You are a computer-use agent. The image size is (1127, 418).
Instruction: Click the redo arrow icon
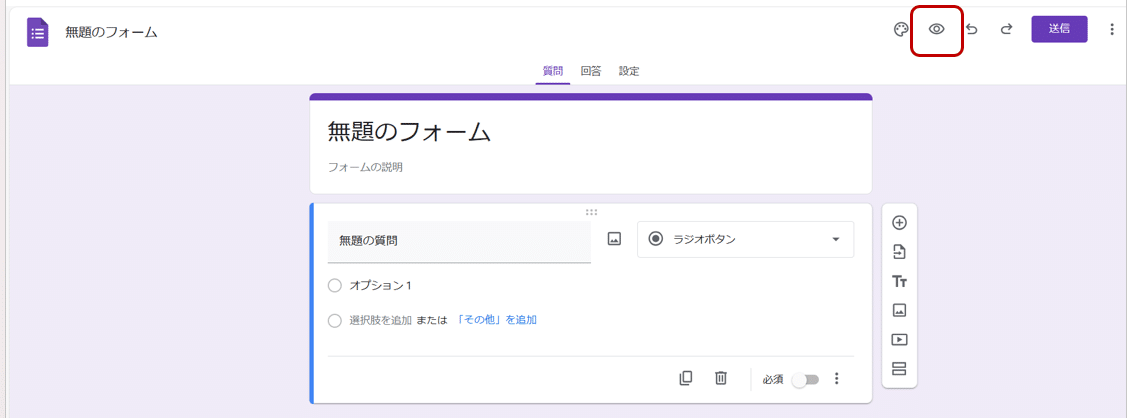1006,30
